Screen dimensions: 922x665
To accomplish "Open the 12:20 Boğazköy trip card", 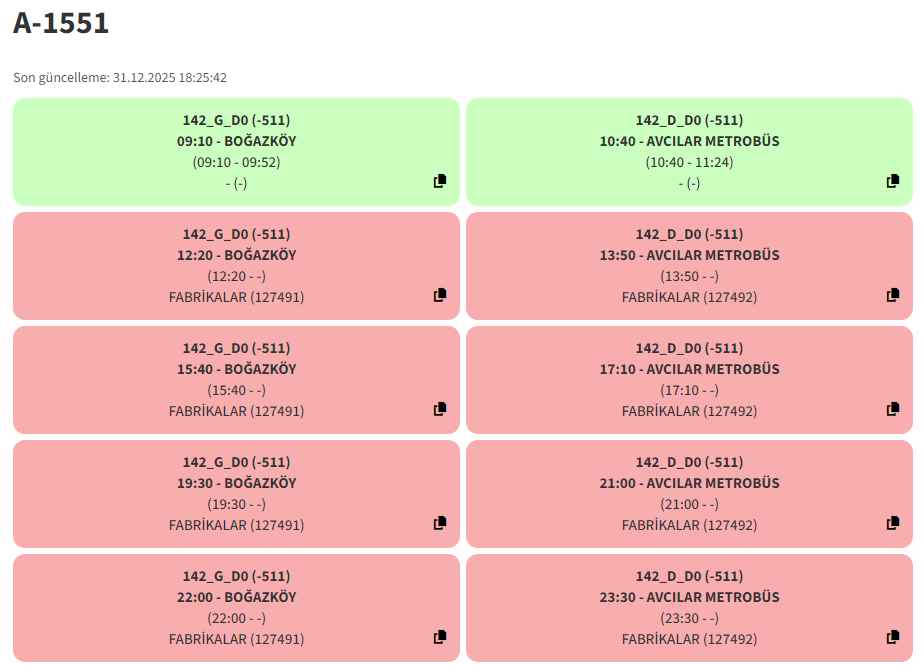I will coord(236,266).
